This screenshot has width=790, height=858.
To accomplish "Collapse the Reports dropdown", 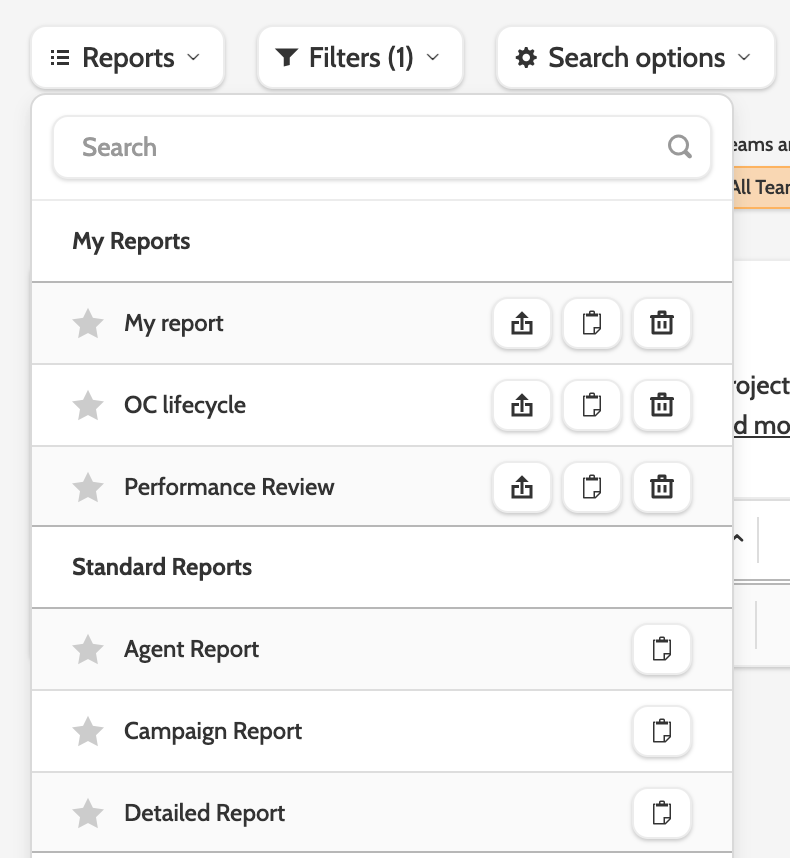I will [x=127, y=58].
